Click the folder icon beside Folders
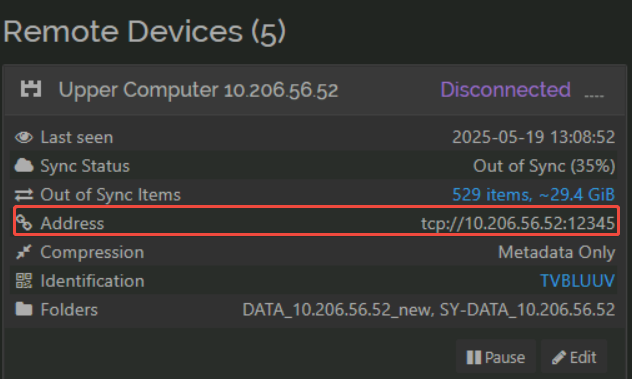This screenshot has height=379, width=632. (24, 309)
